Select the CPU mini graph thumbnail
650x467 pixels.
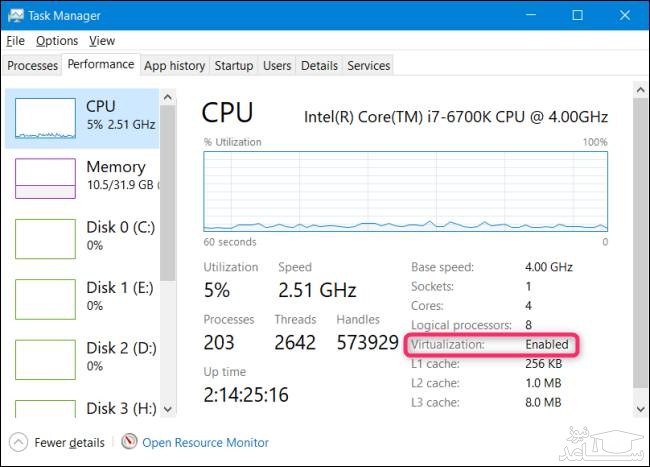coord(45,117)
